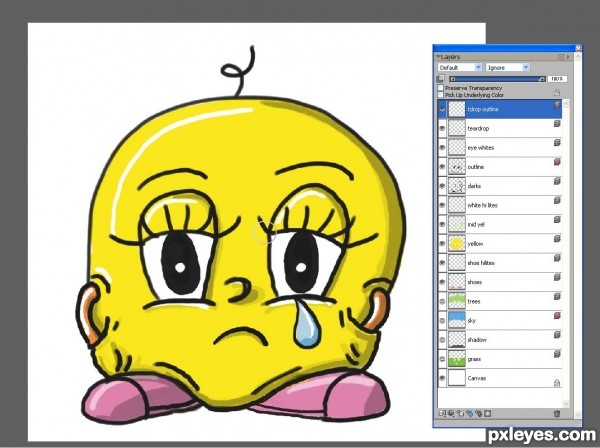
Task: Select the sky layer thumbnail
Action: pyautogui.click(x=457, y=321)
